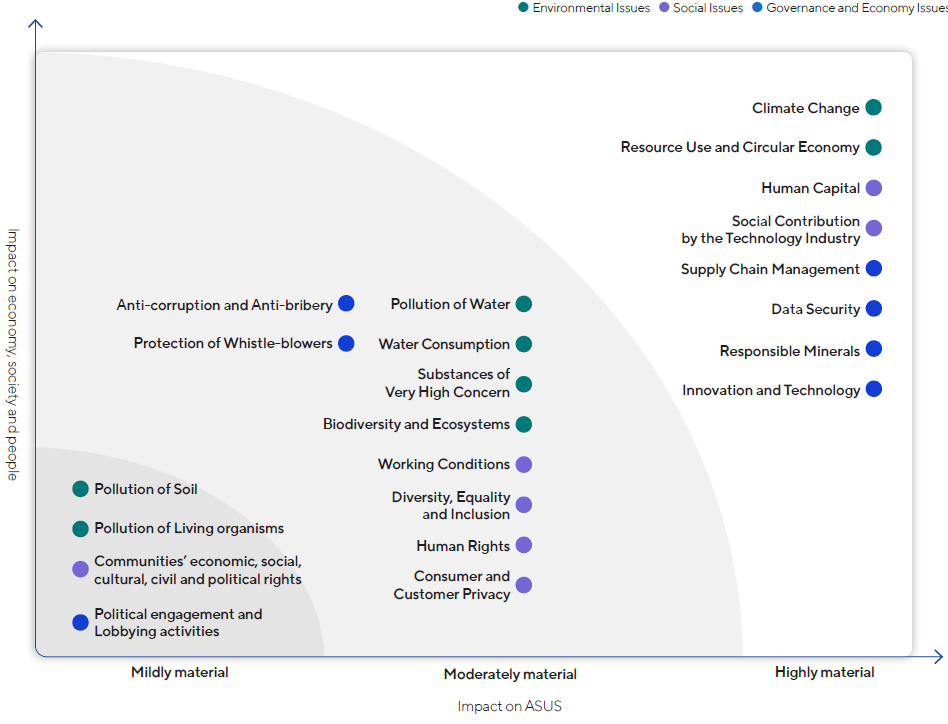The height and width of the screenshot is (724, 948).
Task: Click the Pollution of Soil dot
Action: (x=81, y=489)
